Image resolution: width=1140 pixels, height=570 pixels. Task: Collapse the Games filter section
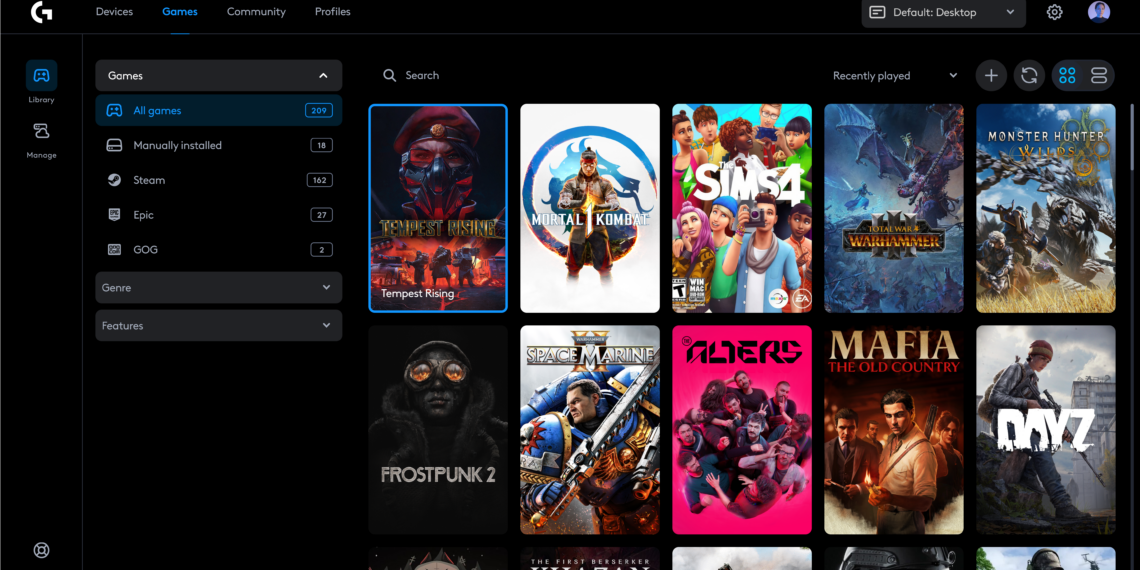coord(219,76)
